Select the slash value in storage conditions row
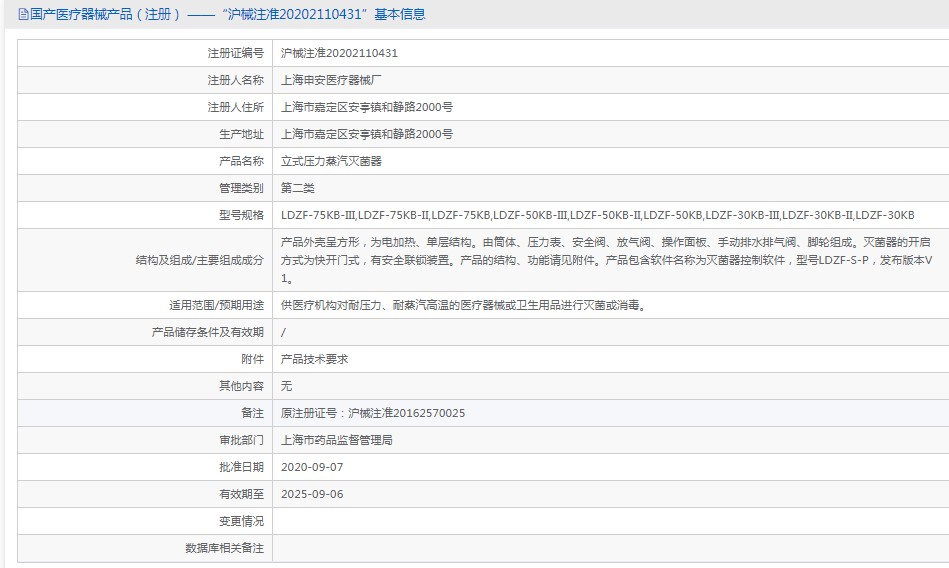949x568 pixels. coord(283,332)
